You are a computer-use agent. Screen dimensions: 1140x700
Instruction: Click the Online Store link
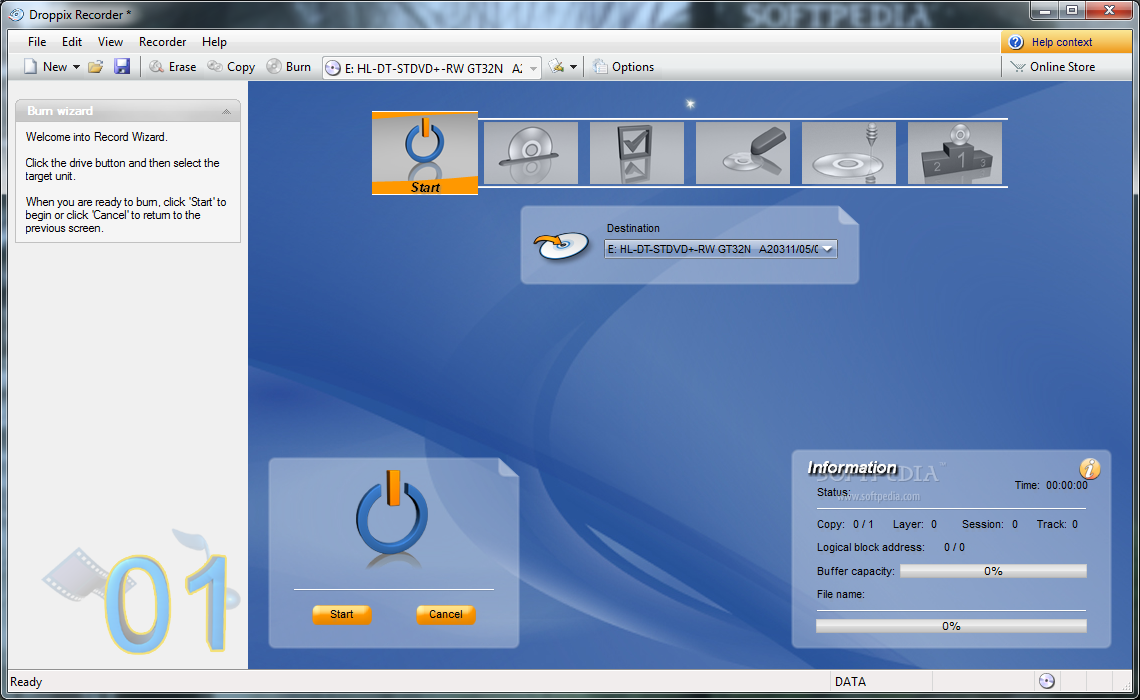click(x=1062, y=67)
